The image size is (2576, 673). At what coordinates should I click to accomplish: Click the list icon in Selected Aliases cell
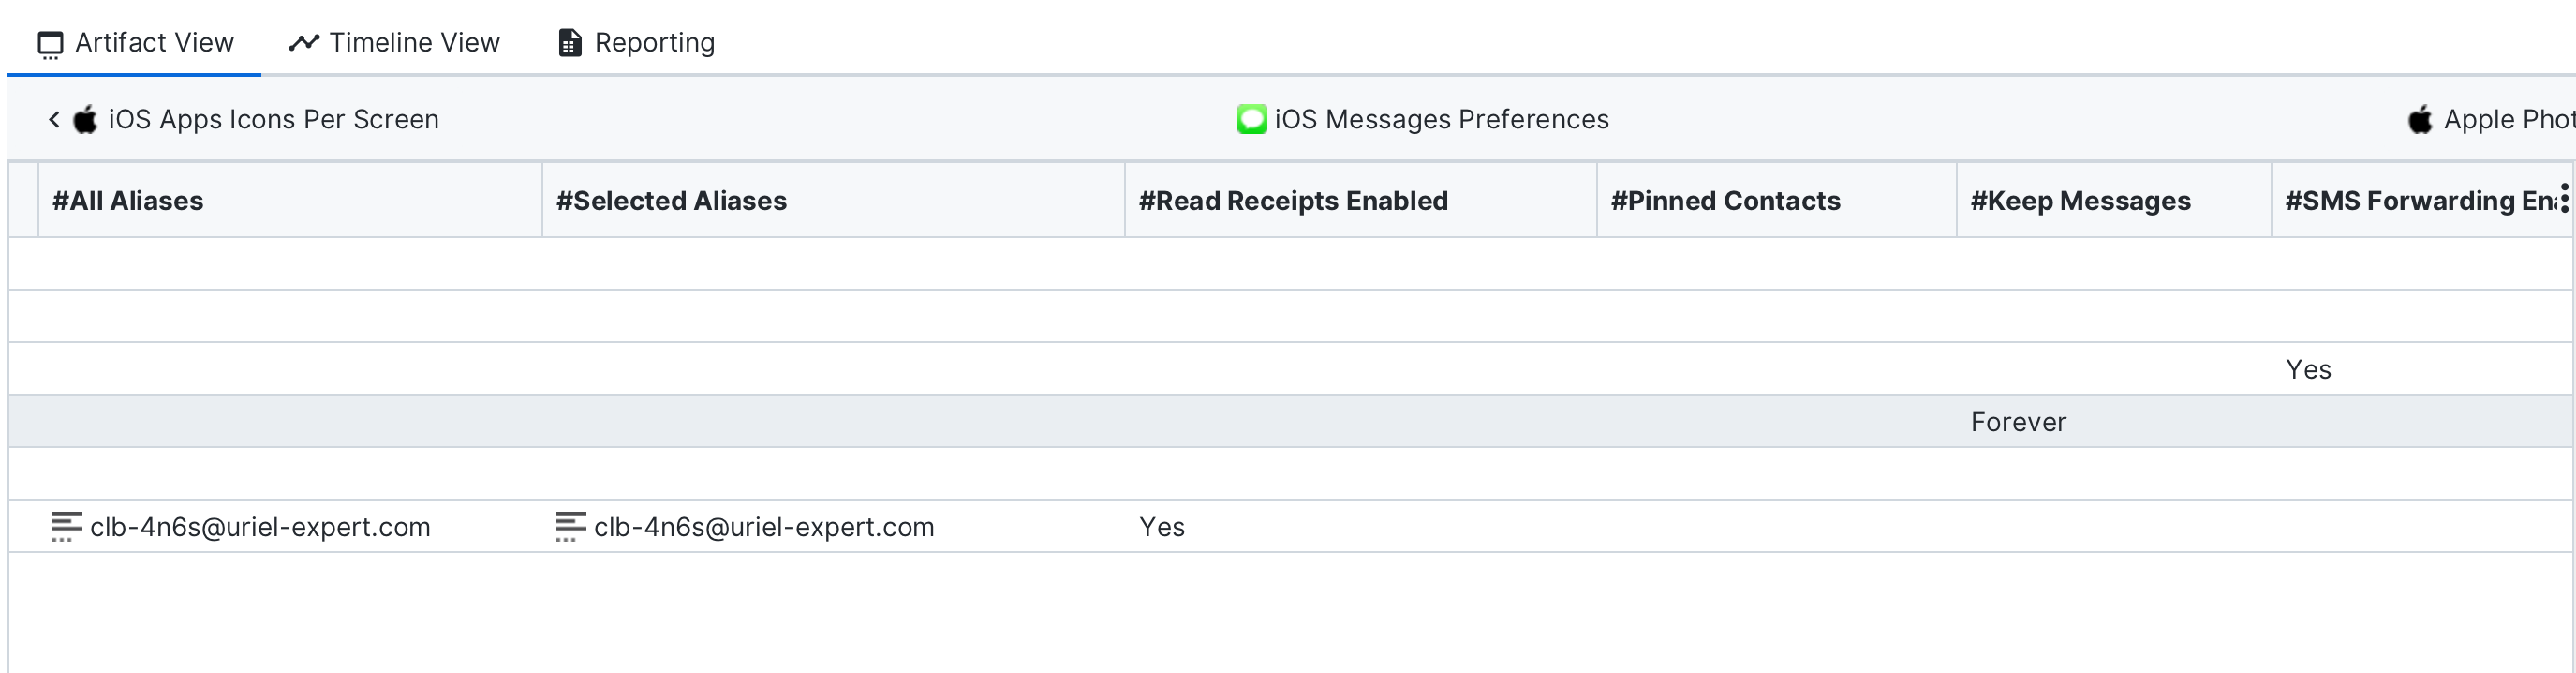point(570,527)
